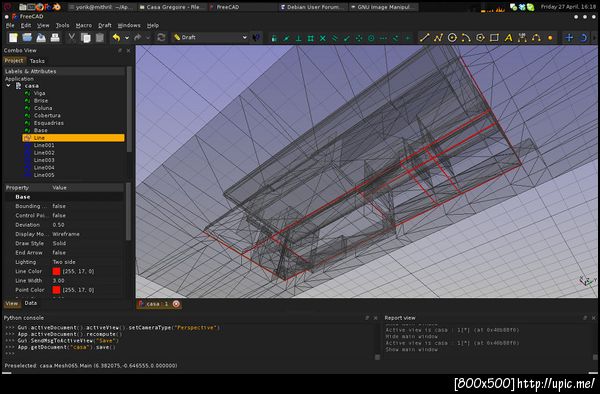Select Coluna in the model tree
The image size is (600, 394).
(x=43, y=108)
